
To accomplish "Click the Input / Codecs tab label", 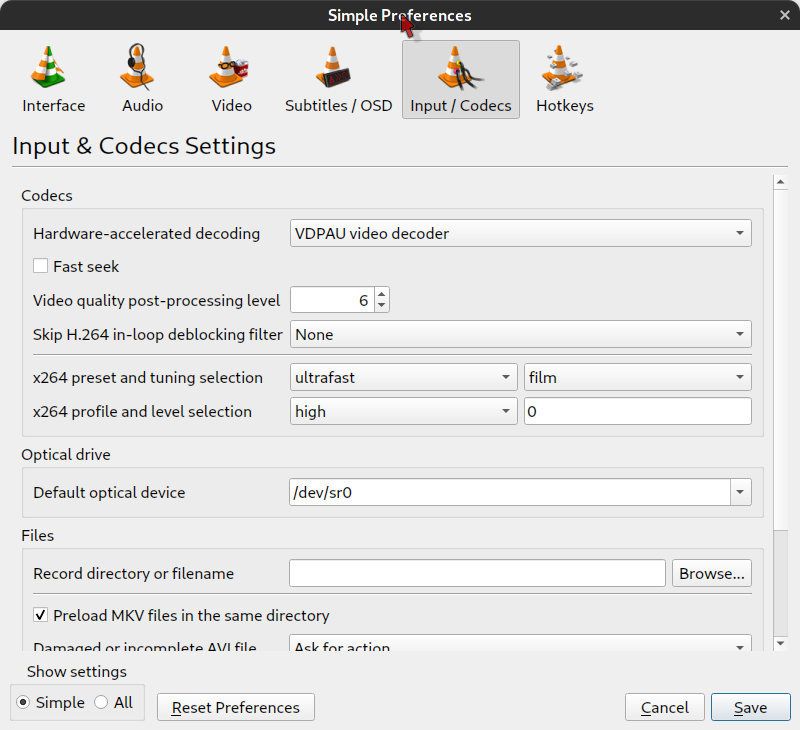I will (x=461, y=106).
